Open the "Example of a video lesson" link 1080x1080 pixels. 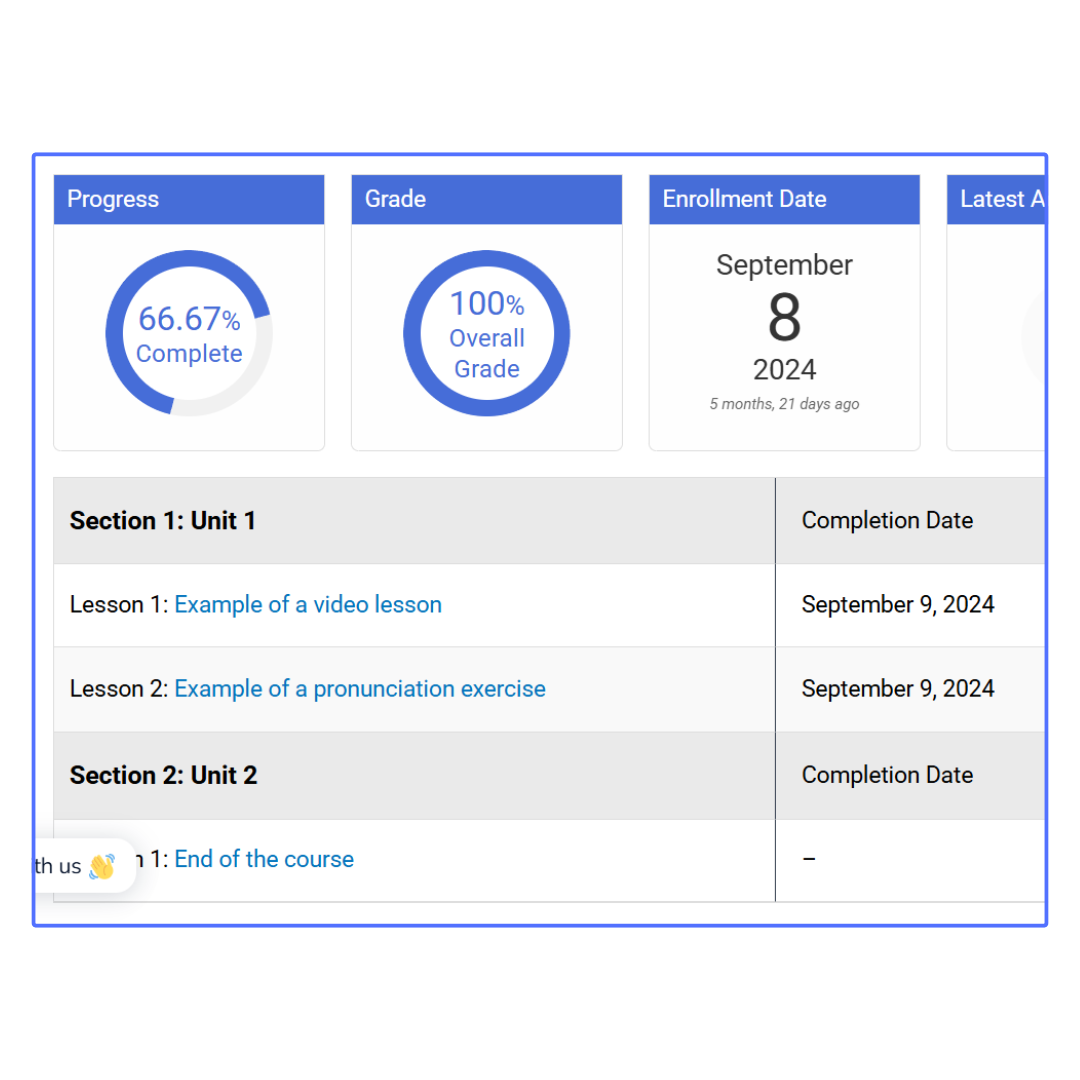tap(308, 605)
